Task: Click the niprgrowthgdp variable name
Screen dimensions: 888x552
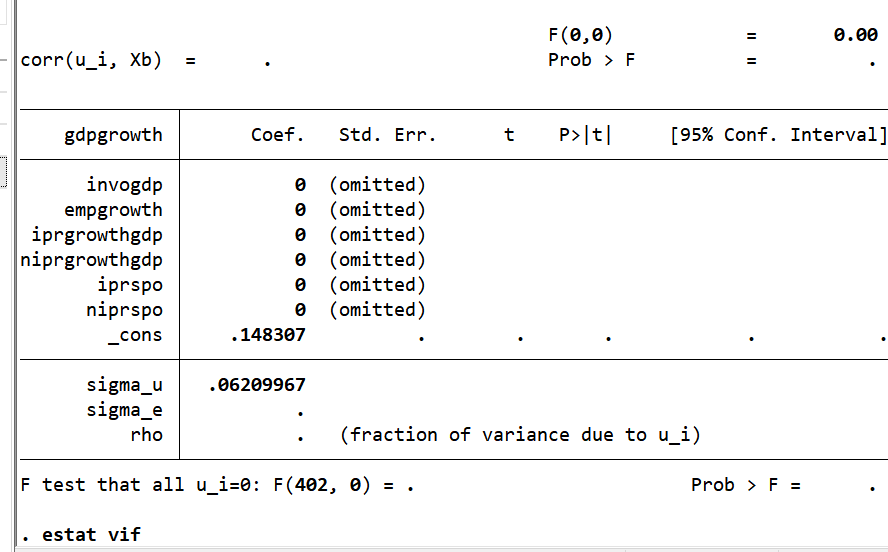Action: click(x=91, y=260)
